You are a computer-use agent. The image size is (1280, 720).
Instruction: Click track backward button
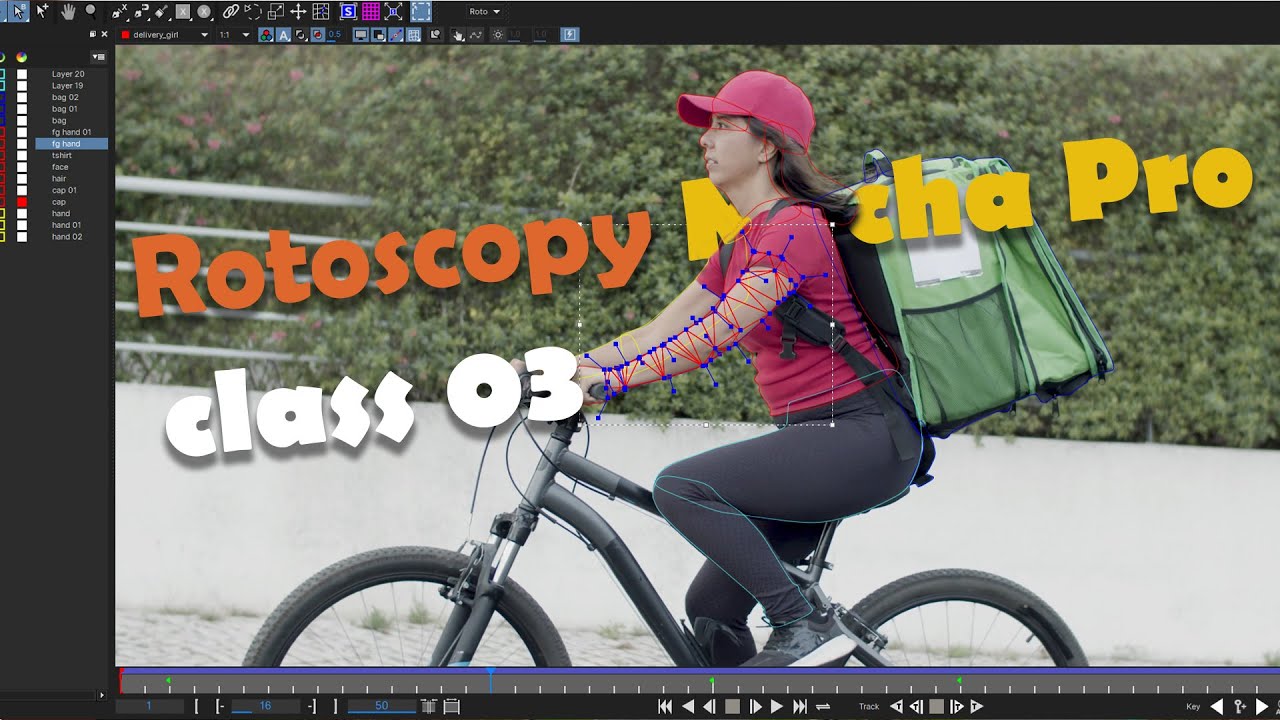(896, 706)
